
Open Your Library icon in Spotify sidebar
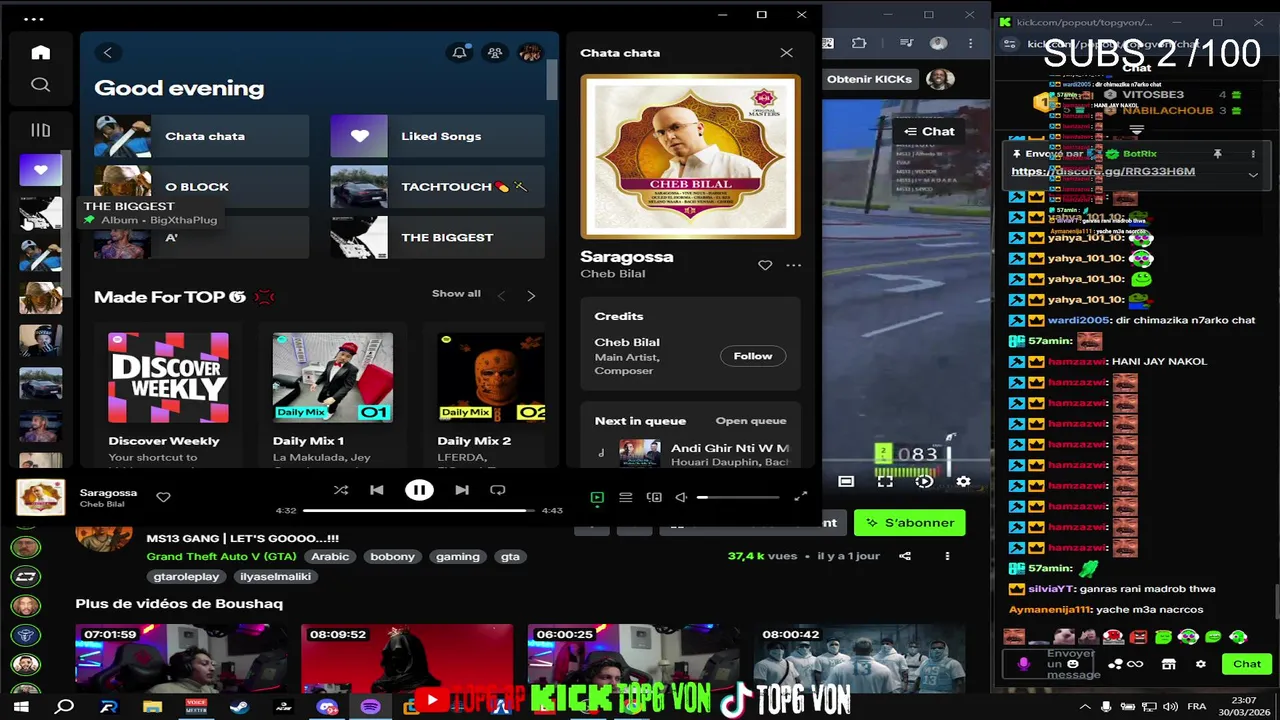click(x=40, y=130)
